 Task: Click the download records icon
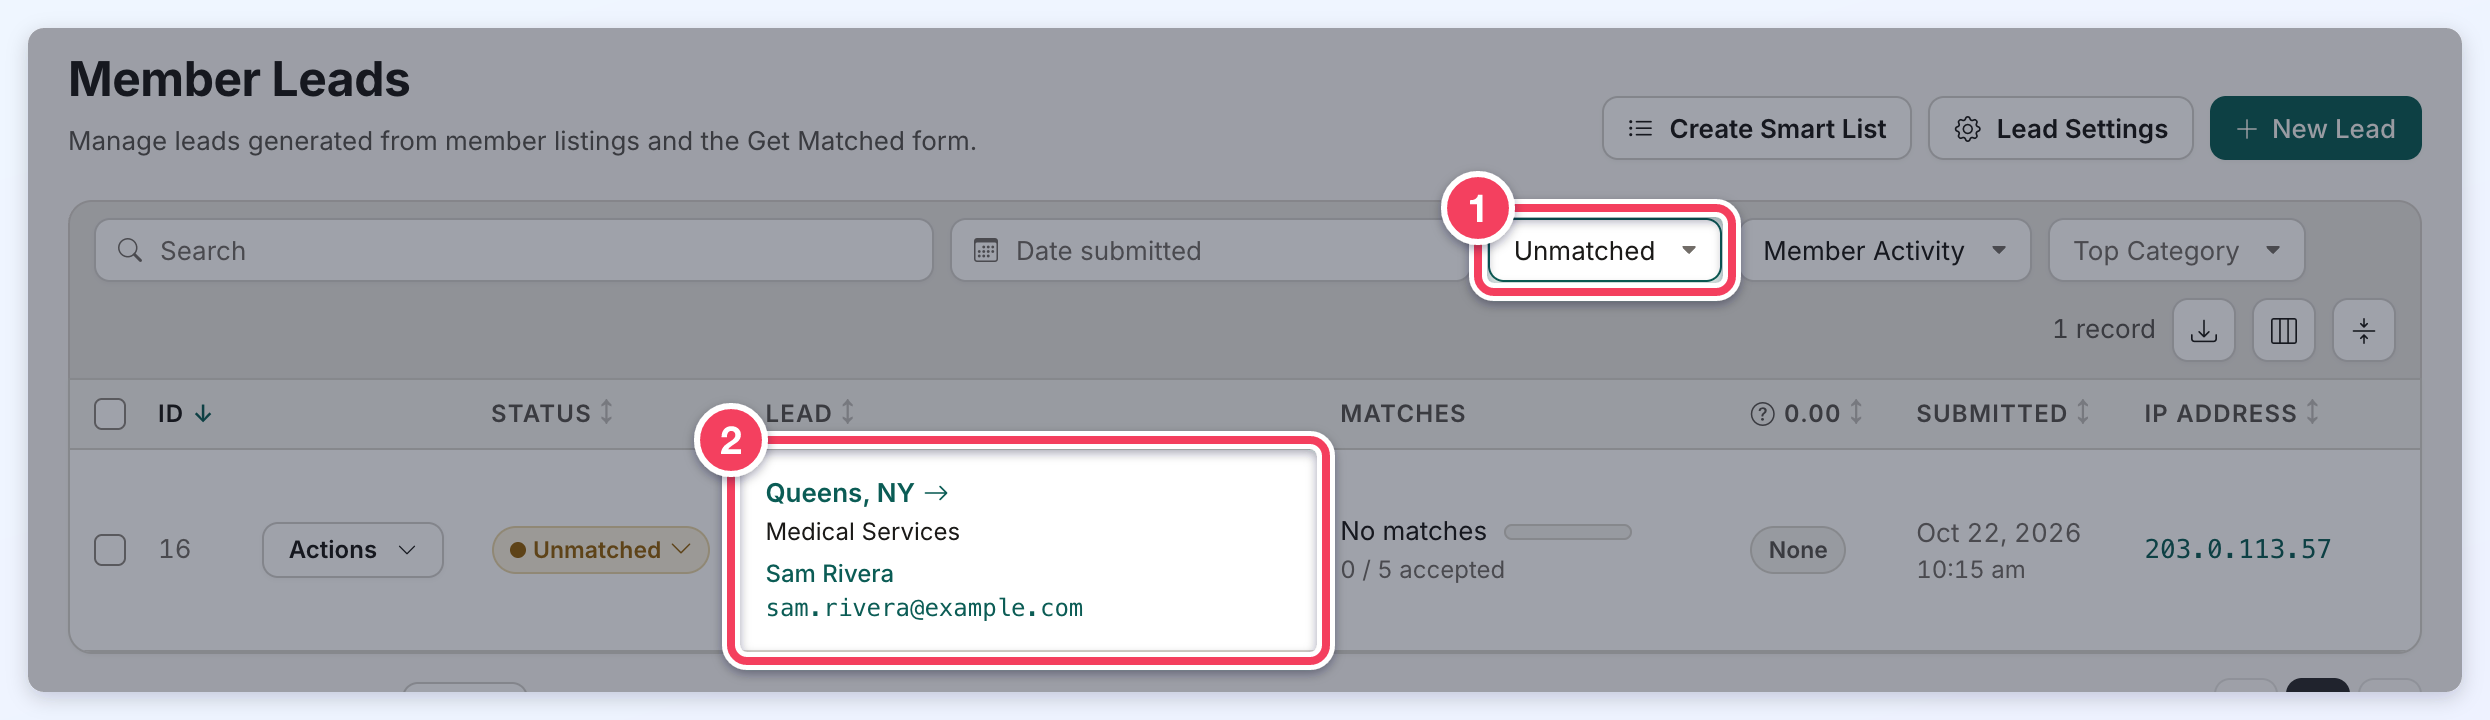(2204, 330)
